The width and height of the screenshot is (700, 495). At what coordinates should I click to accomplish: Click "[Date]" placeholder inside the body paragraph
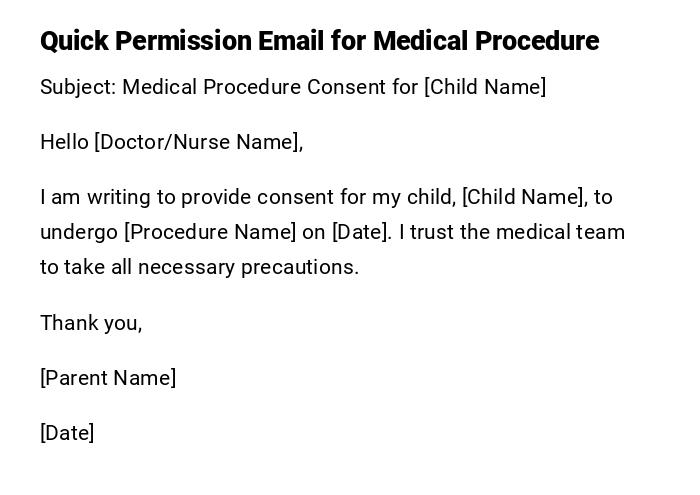click(x=360, y=232)
